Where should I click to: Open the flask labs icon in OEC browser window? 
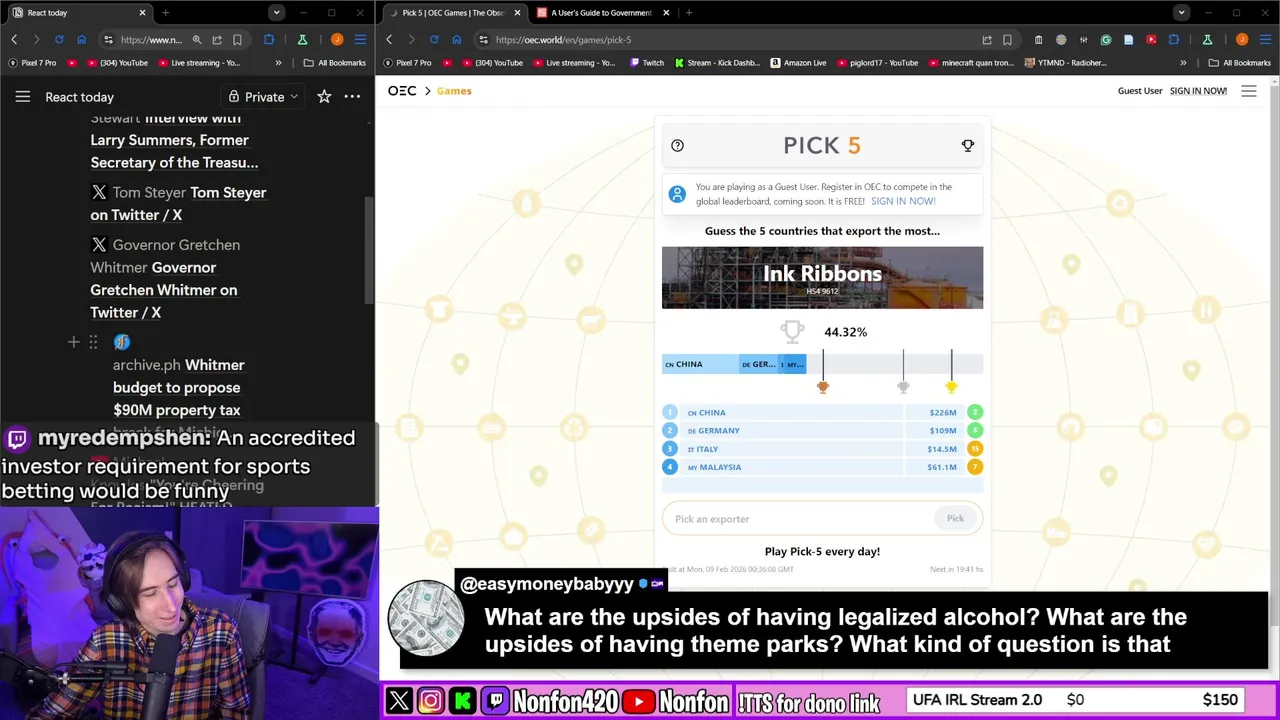[1207, 40]
